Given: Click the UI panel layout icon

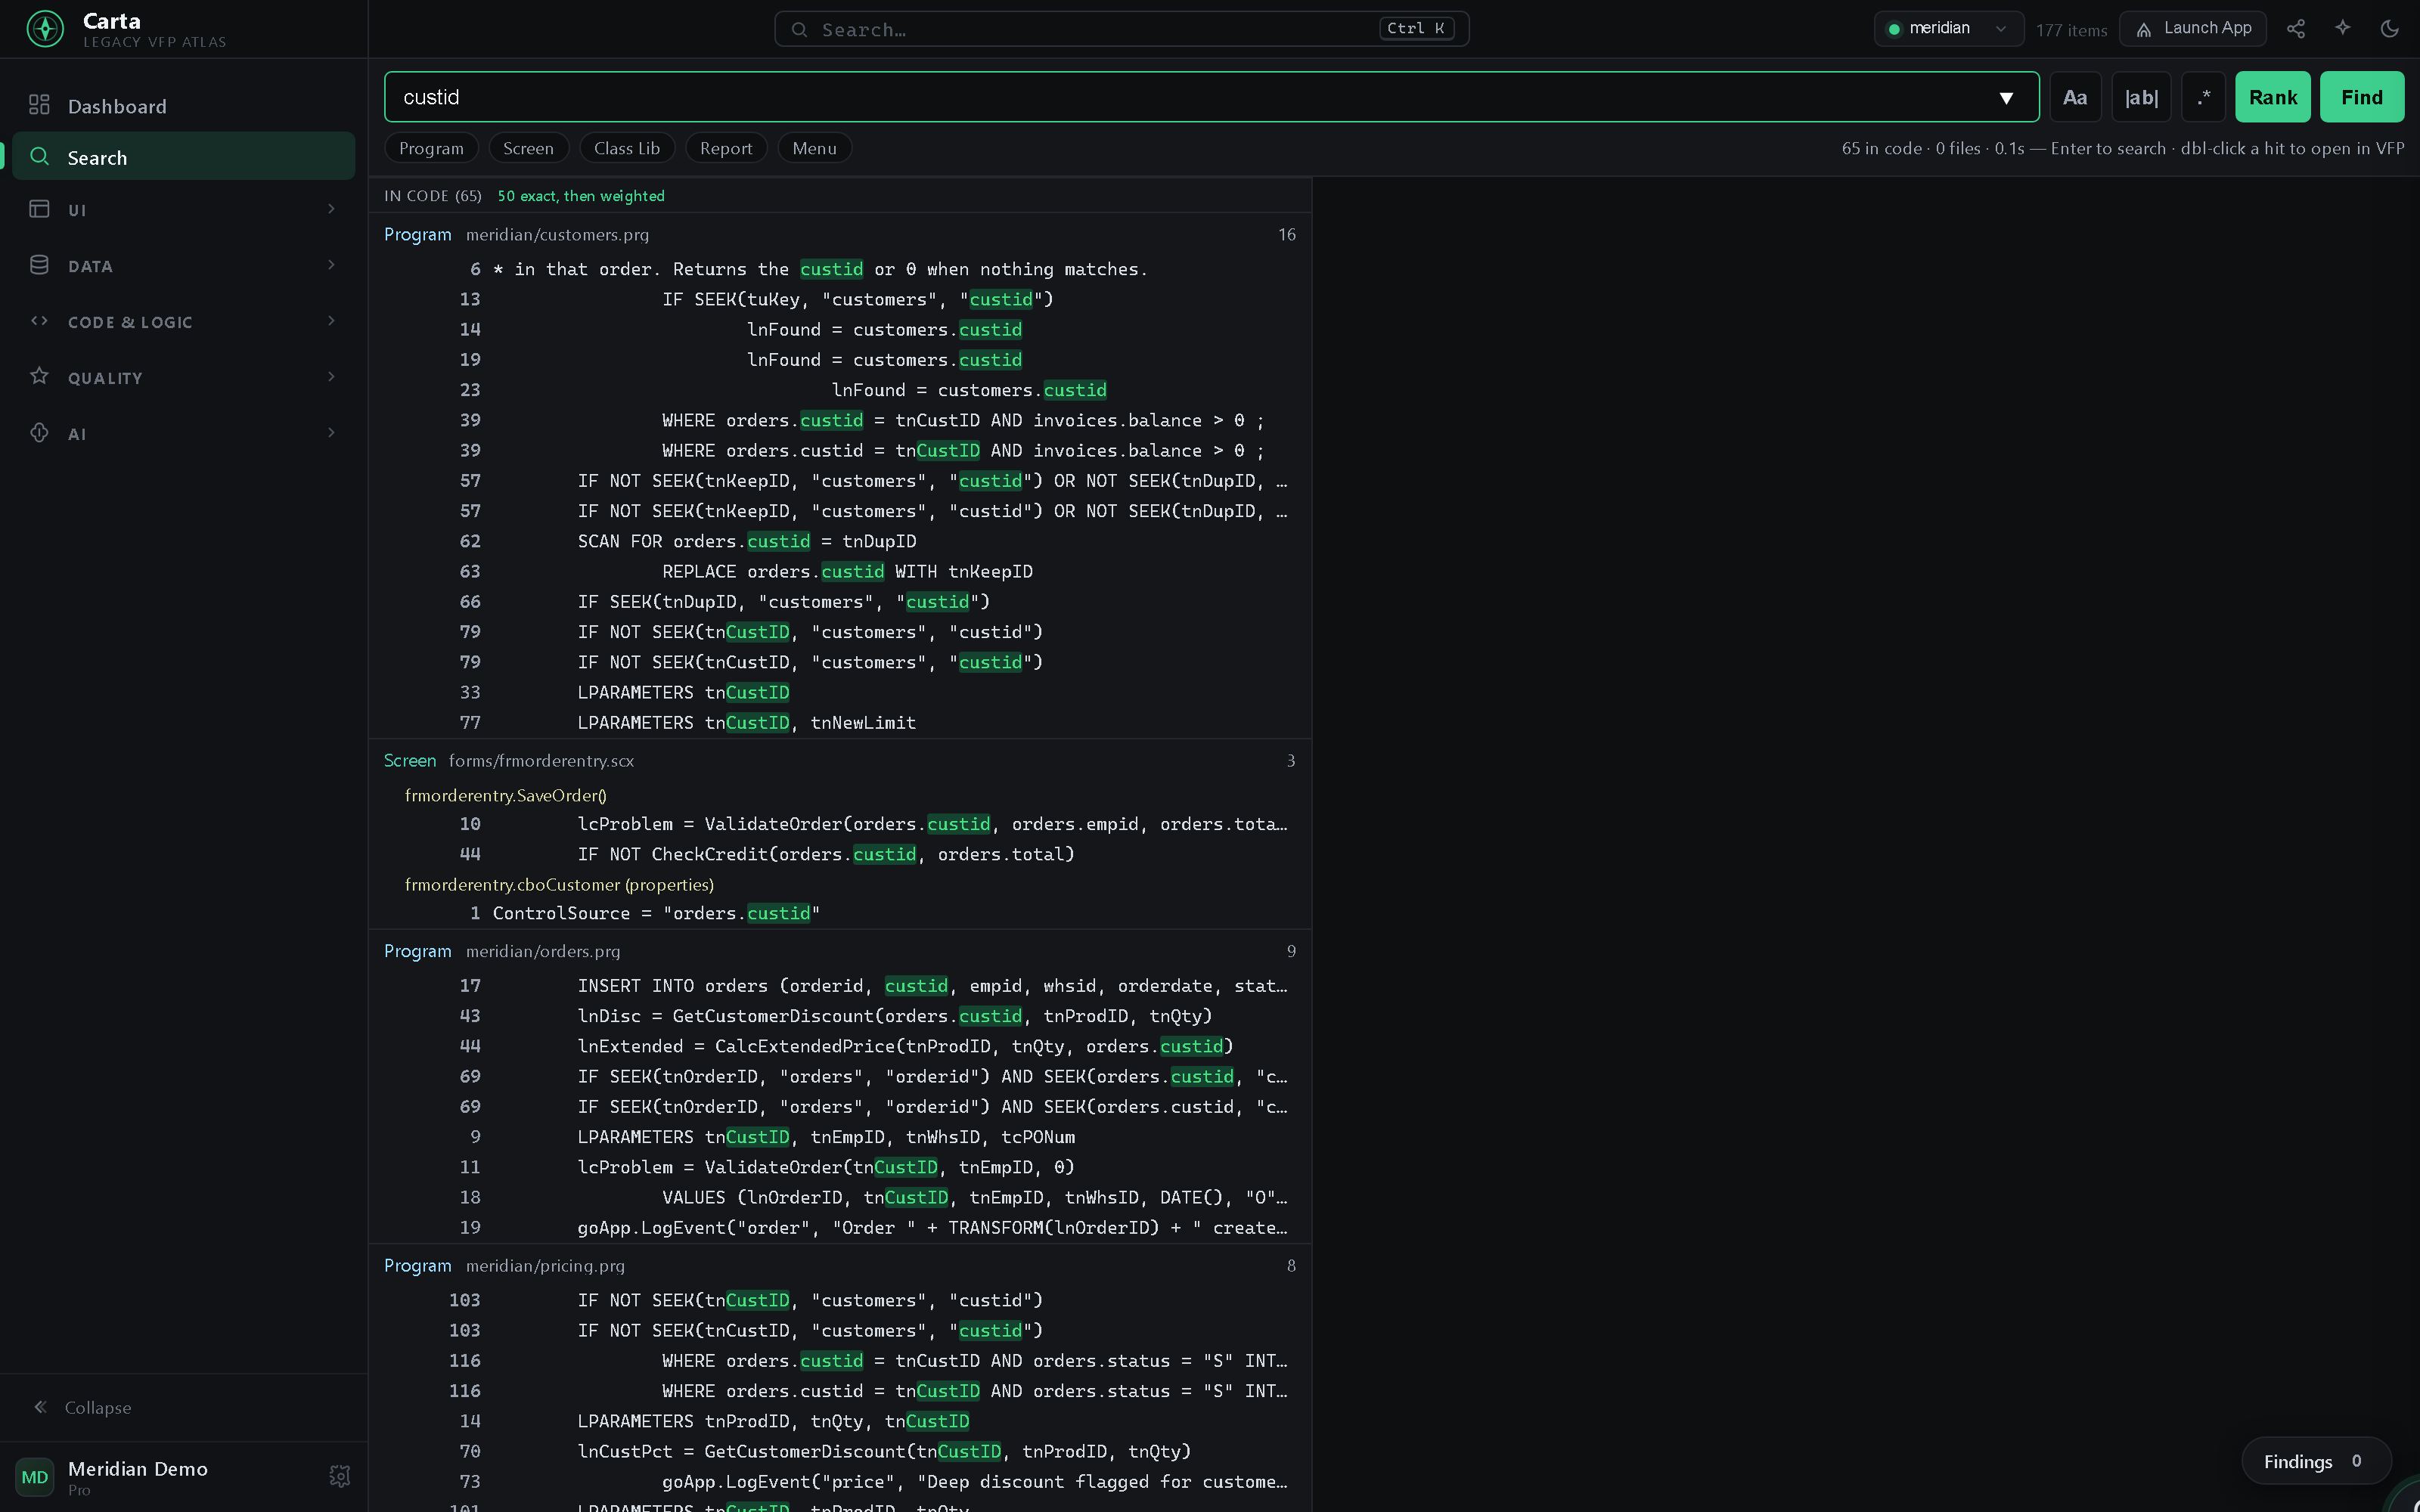Looking at the screenshot, I should coord(39,208).
